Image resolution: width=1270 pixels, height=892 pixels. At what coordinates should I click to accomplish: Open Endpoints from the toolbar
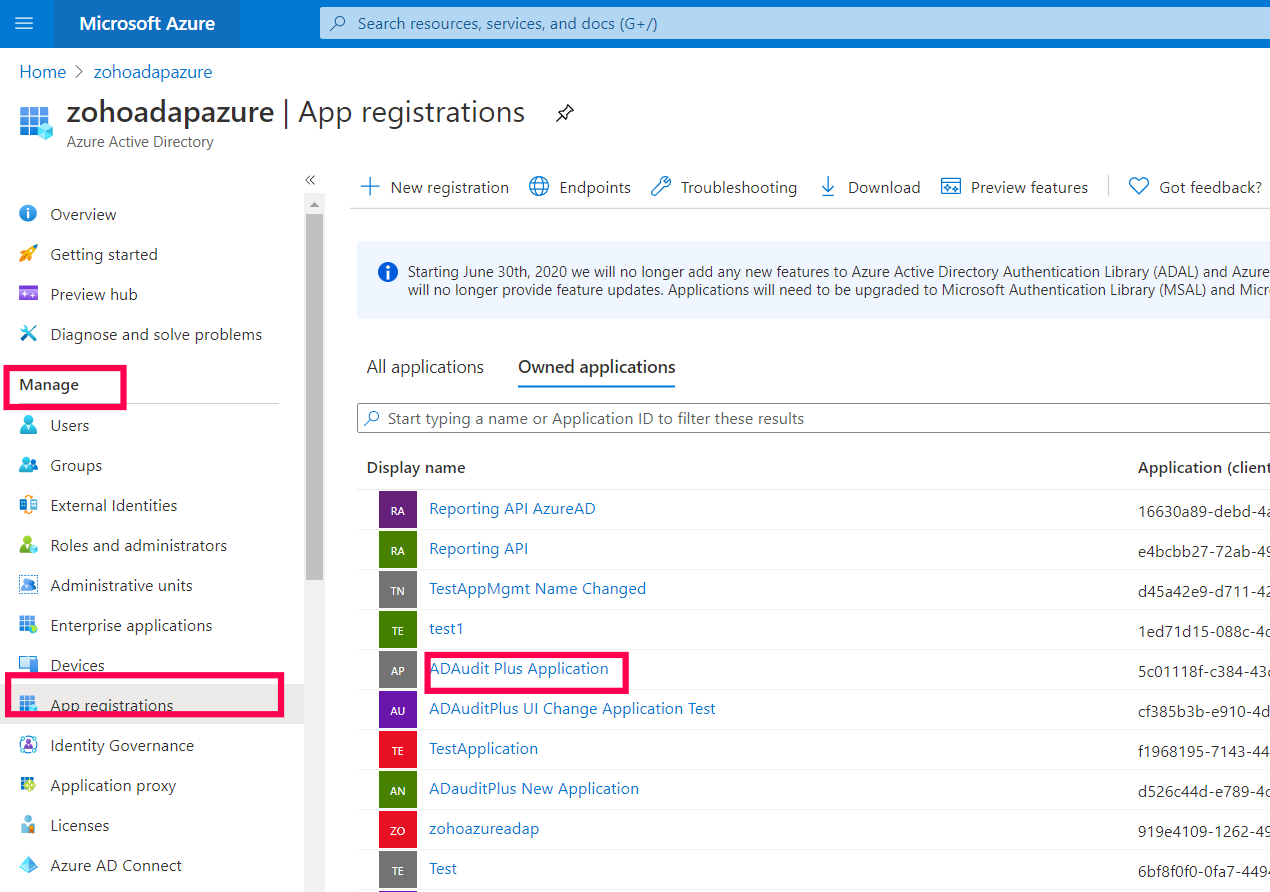point(580,187)
